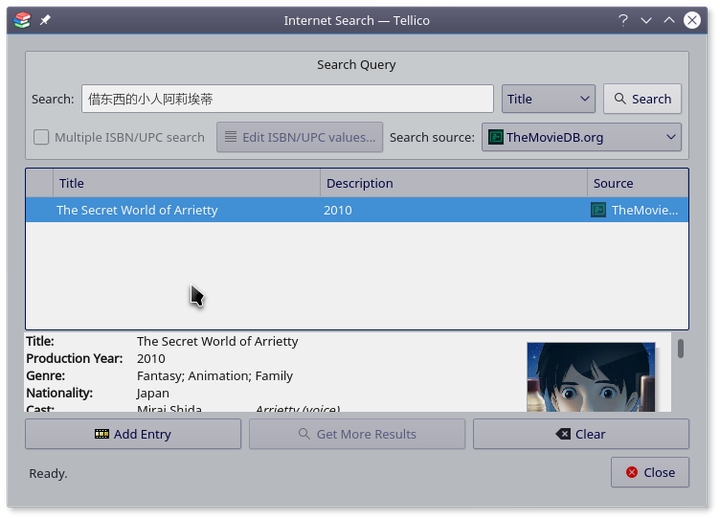Click the help question mark icon
Image resolution: width=720 pixels, height=520 pixels.
(x=622, y=20)
